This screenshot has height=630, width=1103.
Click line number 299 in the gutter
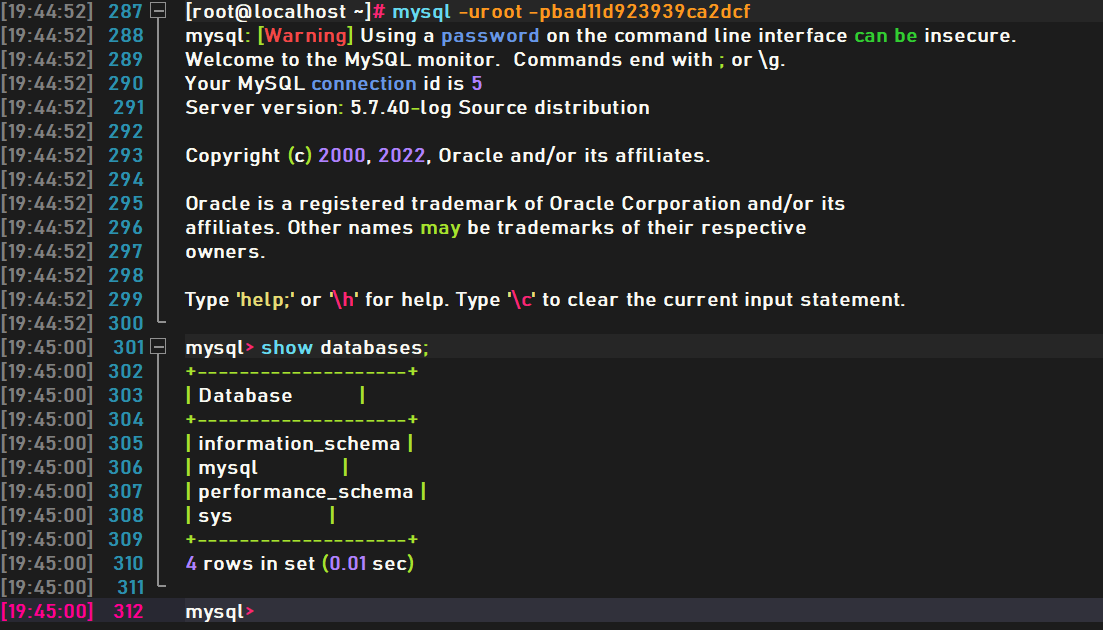125,300
